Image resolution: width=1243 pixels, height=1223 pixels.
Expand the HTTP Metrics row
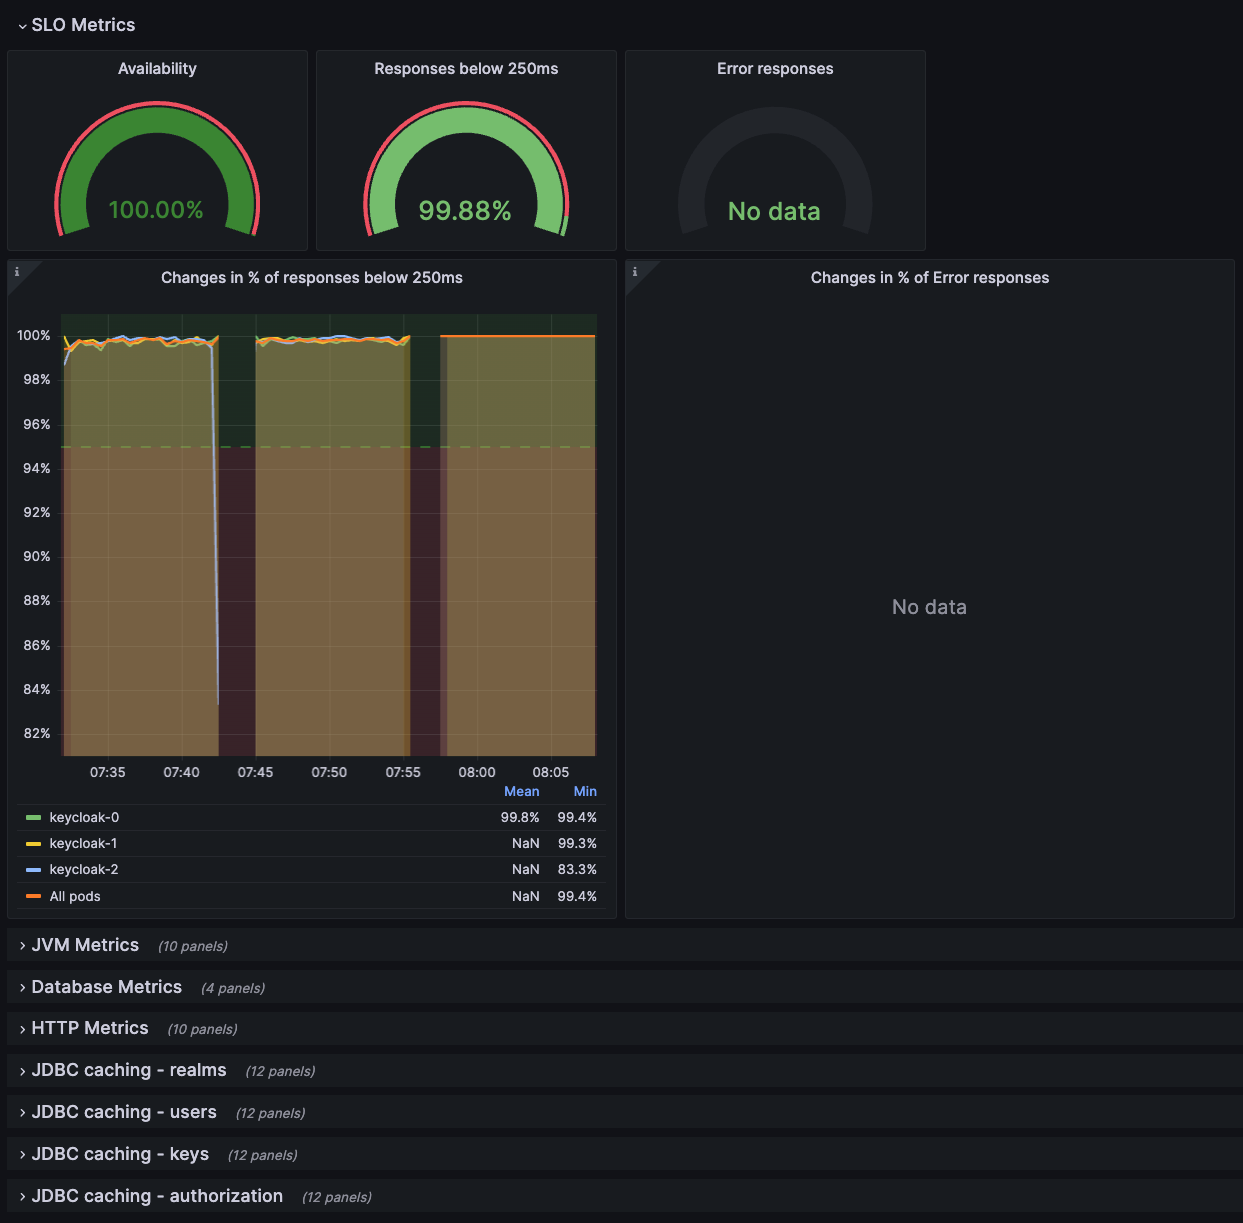[x=89, y=1027]
